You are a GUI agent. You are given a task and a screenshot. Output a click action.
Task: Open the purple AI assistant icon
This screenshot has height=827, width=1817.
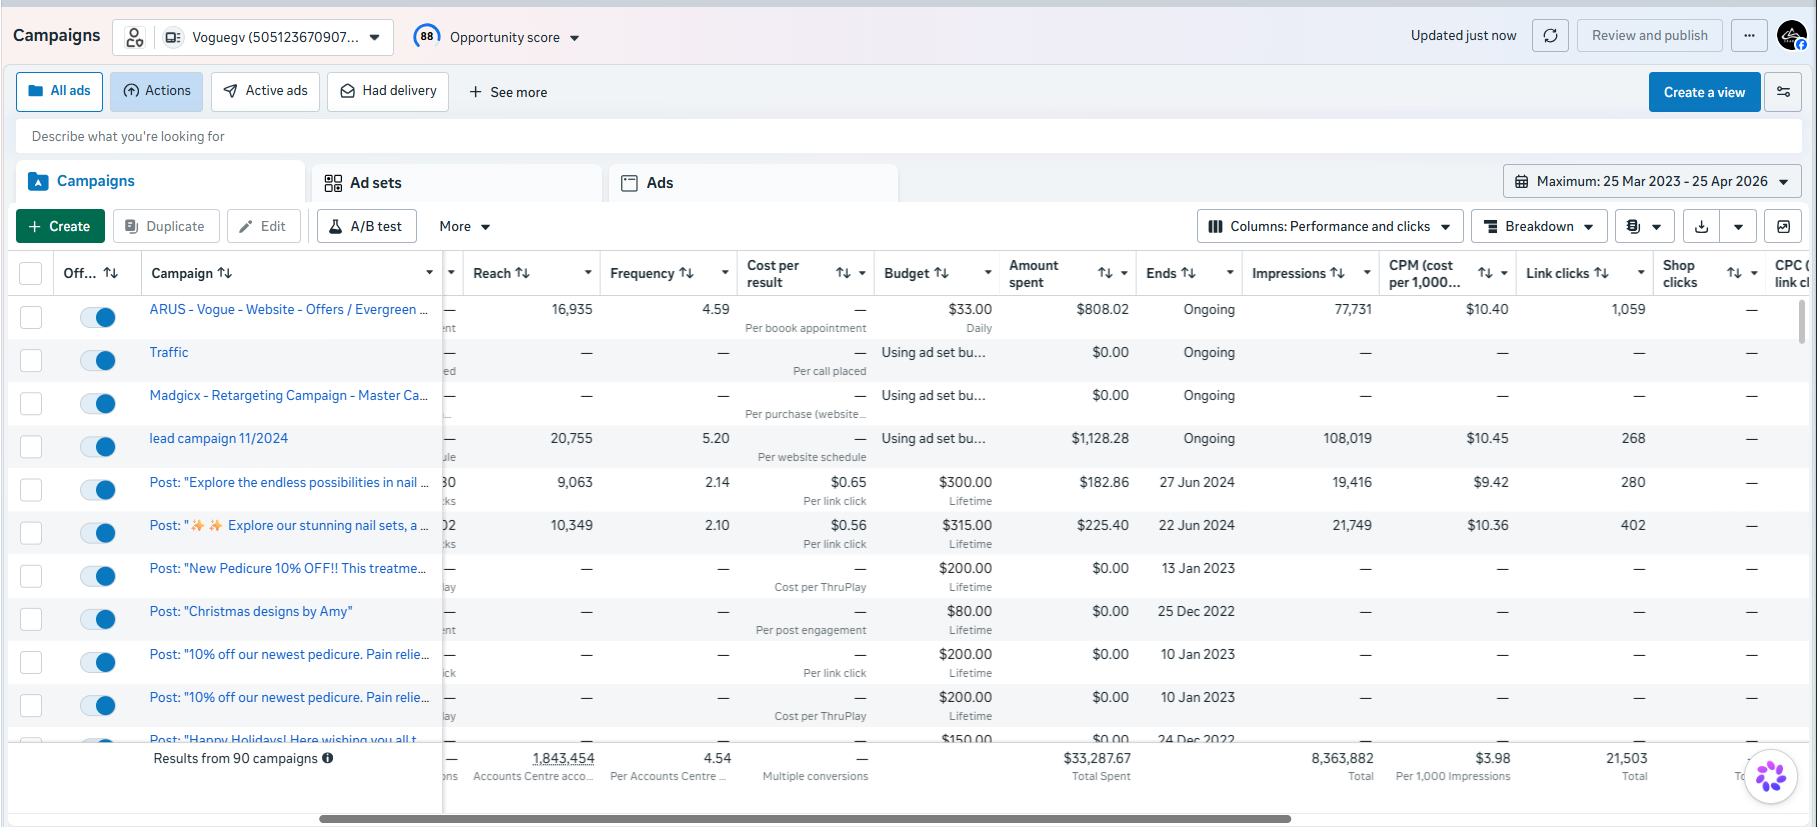(1771, 776)
